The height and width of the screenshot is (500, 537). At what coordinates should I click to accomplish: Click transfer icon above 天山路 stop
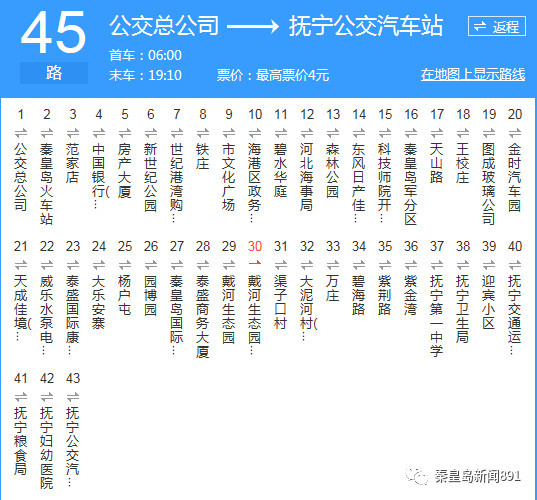437,133
